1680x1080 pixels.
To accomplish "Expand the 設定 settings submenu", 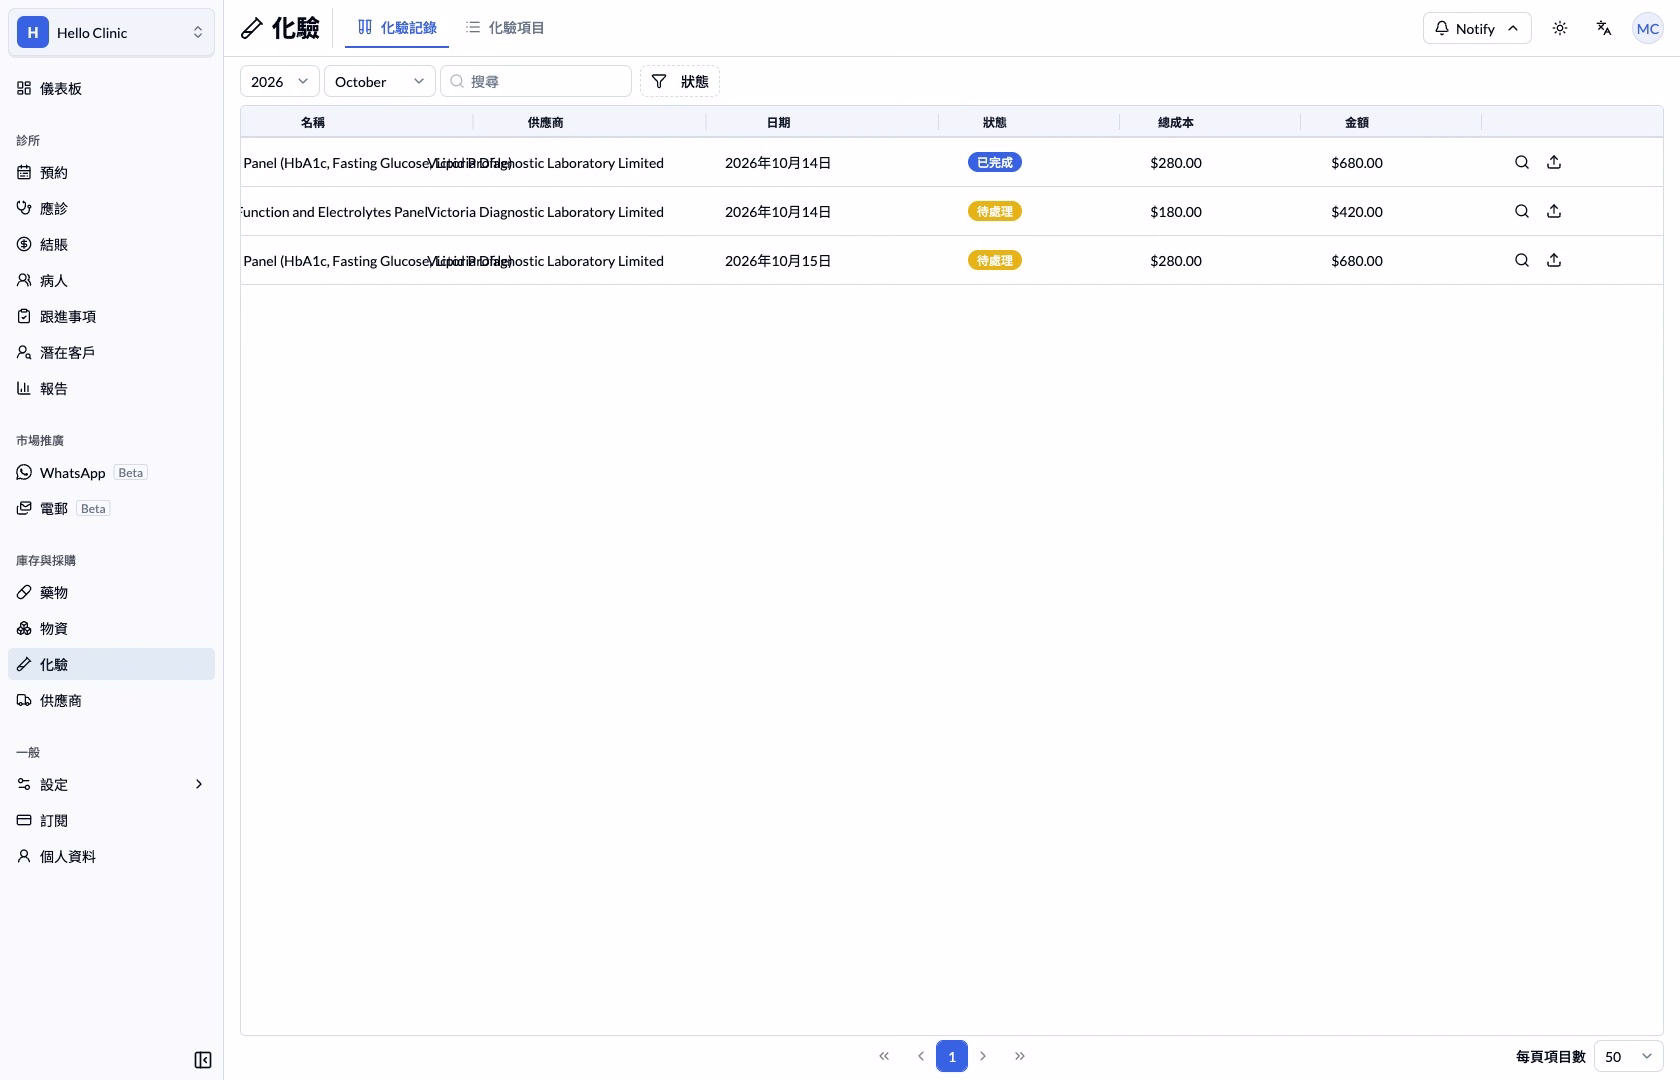I will point(111,784).
